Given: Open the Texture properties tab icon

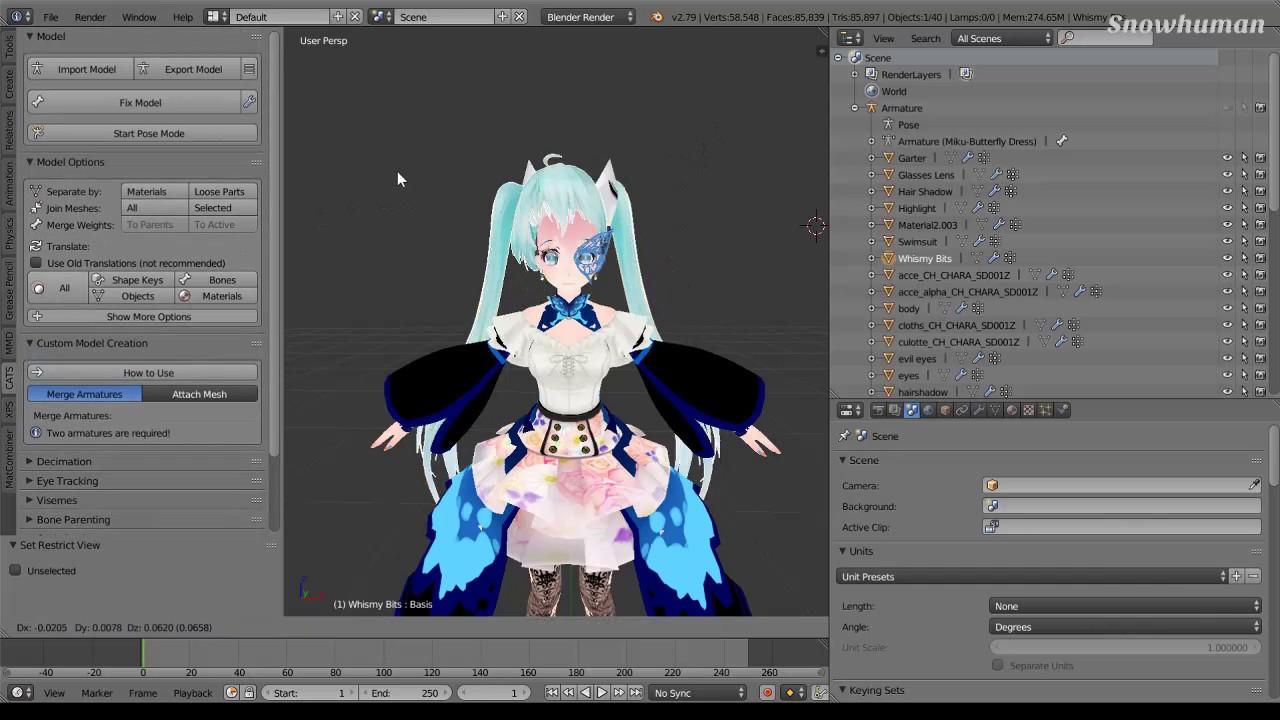Looking at the screenshot, I should pos(1029,410).
